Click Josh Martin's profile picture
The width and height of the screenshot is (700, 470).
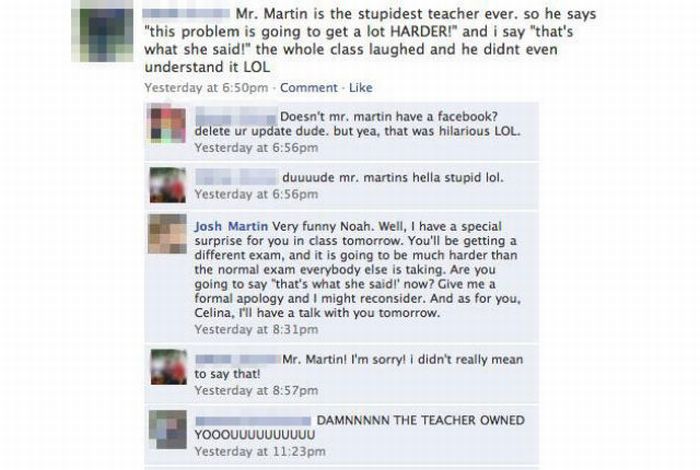point(167,234)
